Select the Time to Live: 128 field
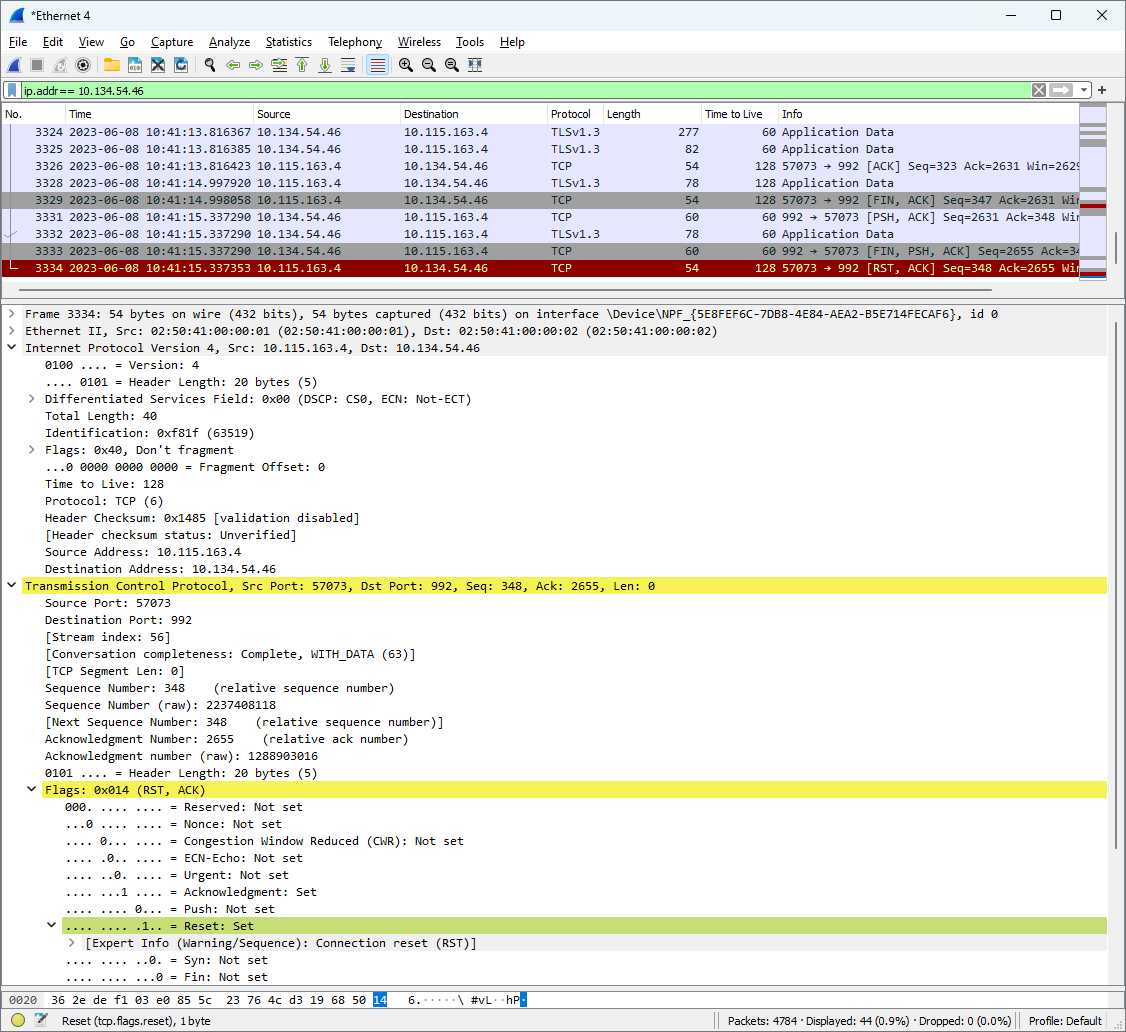Image resolution: width=1126 pixels, height=1032 pixels. [104, 483]
